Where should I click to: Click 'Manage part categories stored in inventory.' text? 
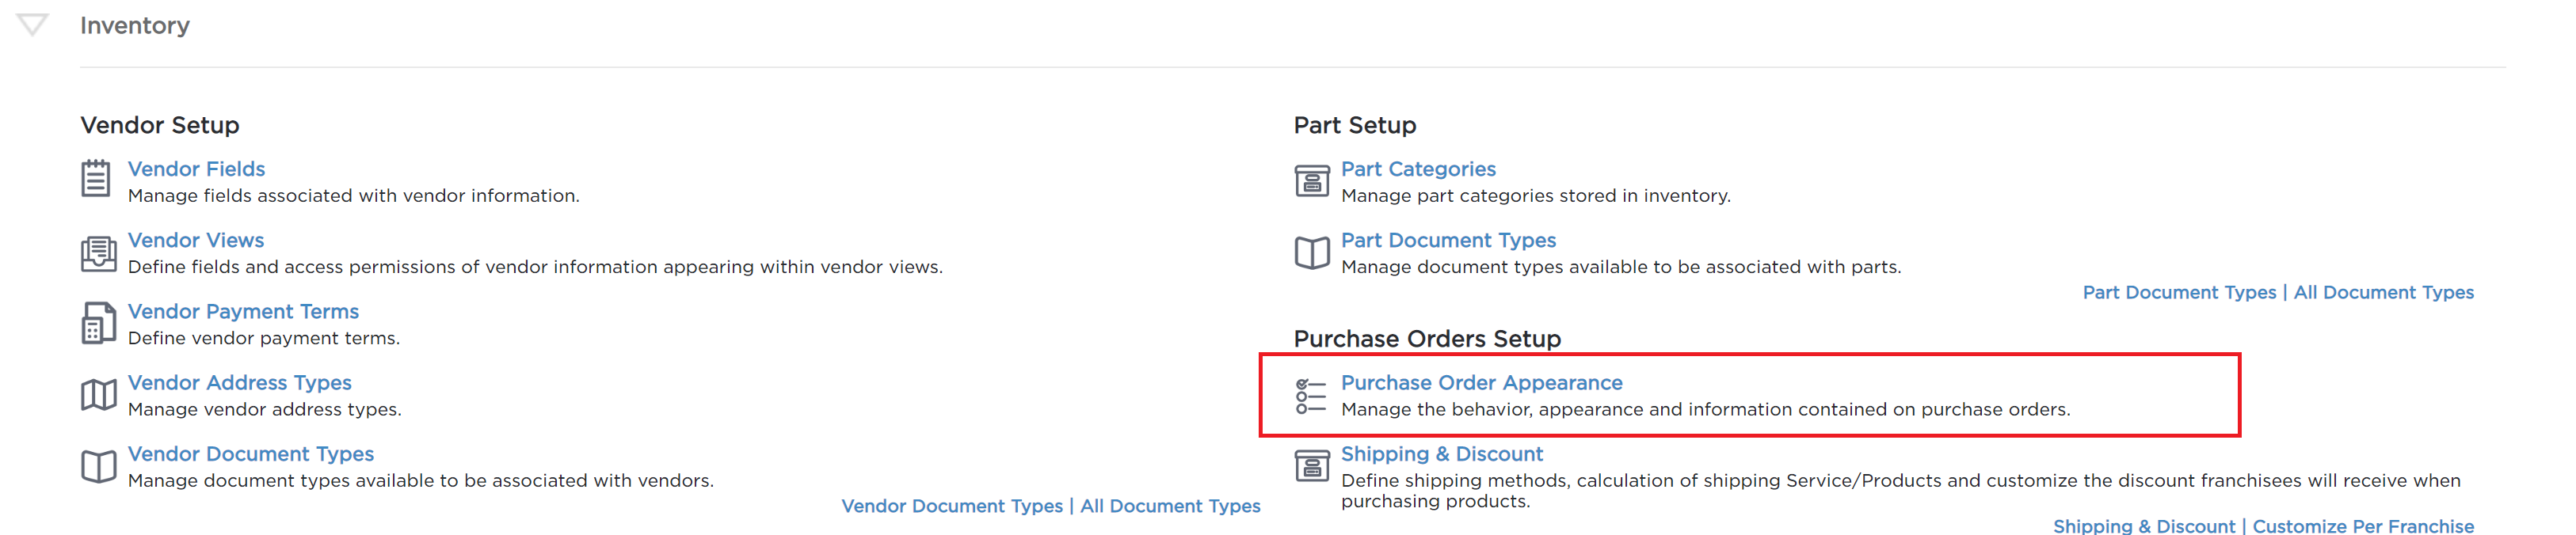pyautogui.click(x=1536, y=196)
